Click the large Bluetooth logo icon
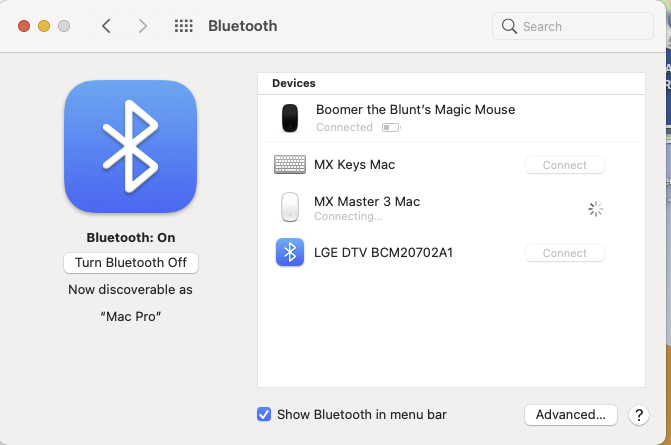Viewport: 671px width, 445px height. (130, 146)
